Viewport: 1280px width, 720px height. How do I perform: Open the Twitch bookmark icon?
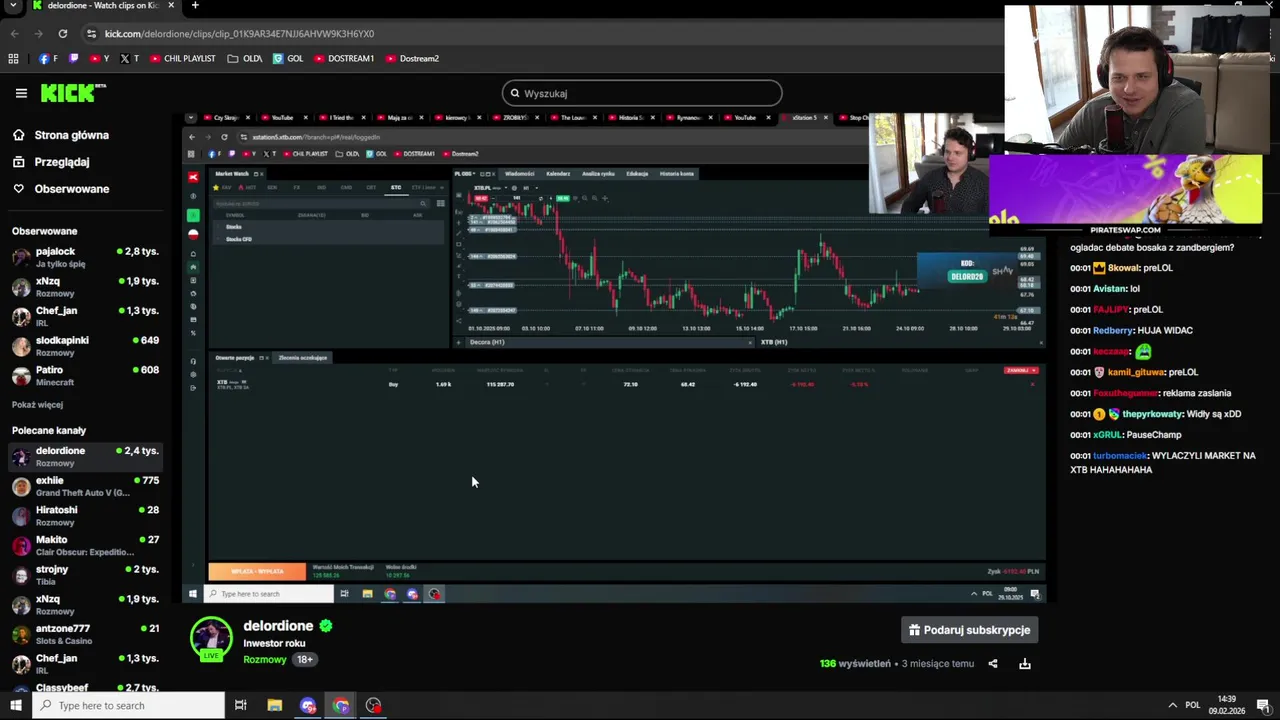tap(74, 59)
